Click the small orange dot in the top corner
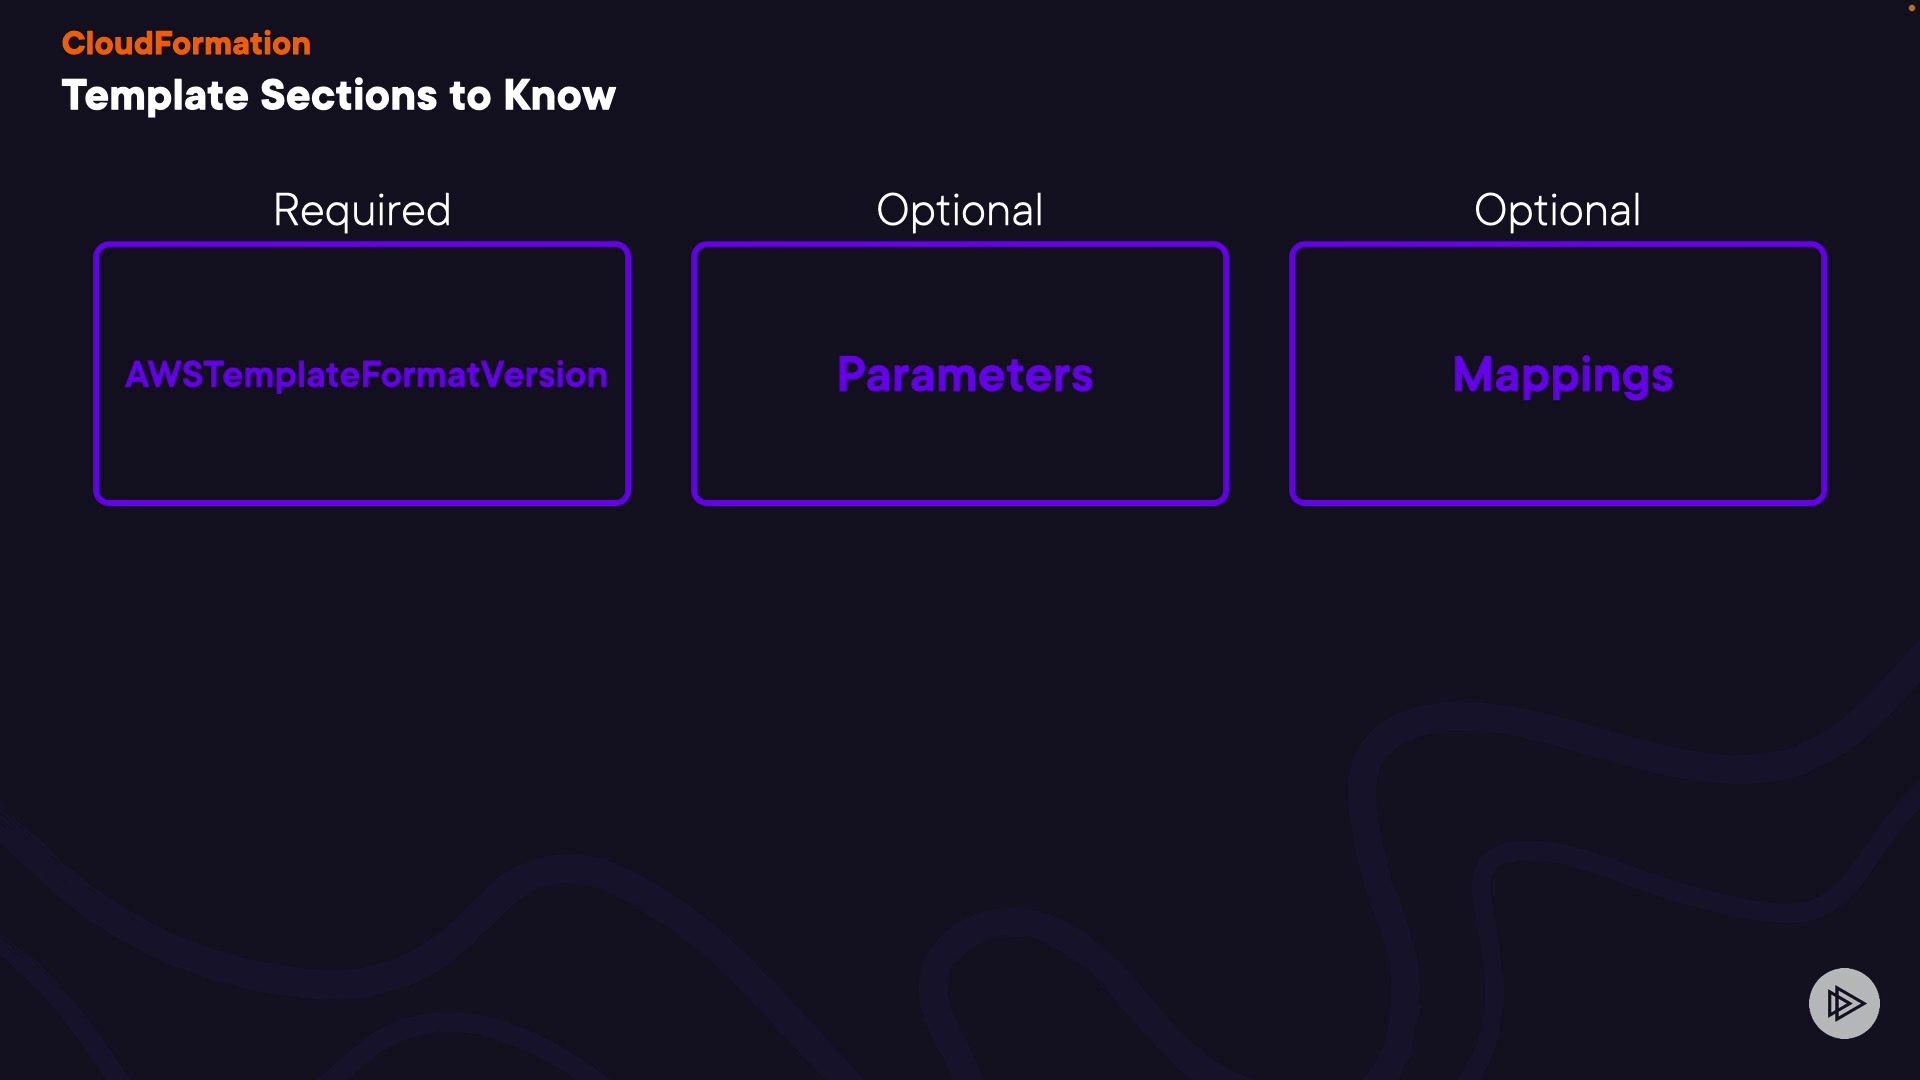 click(1911, 8)
